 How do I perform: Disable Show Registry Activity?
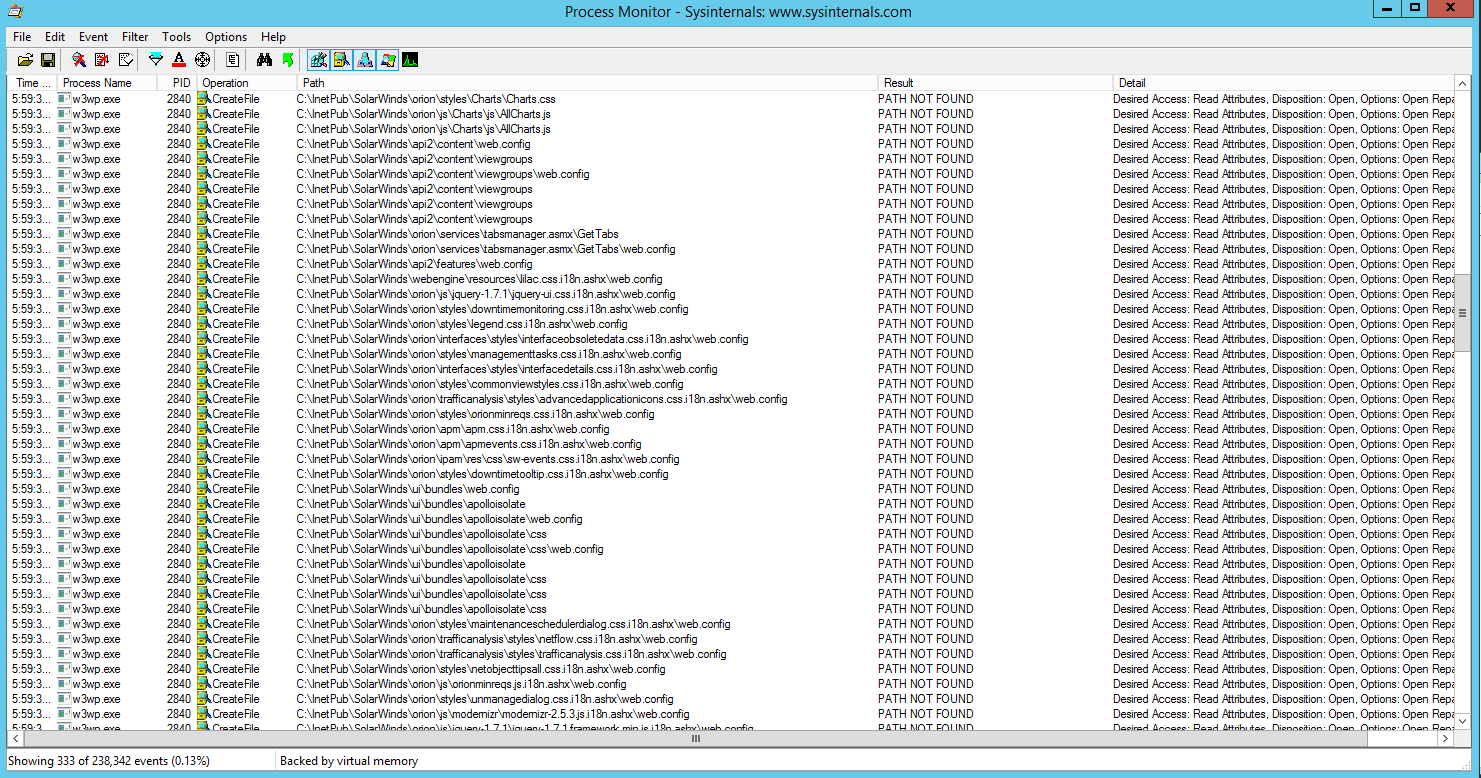[x=319, y=59]
